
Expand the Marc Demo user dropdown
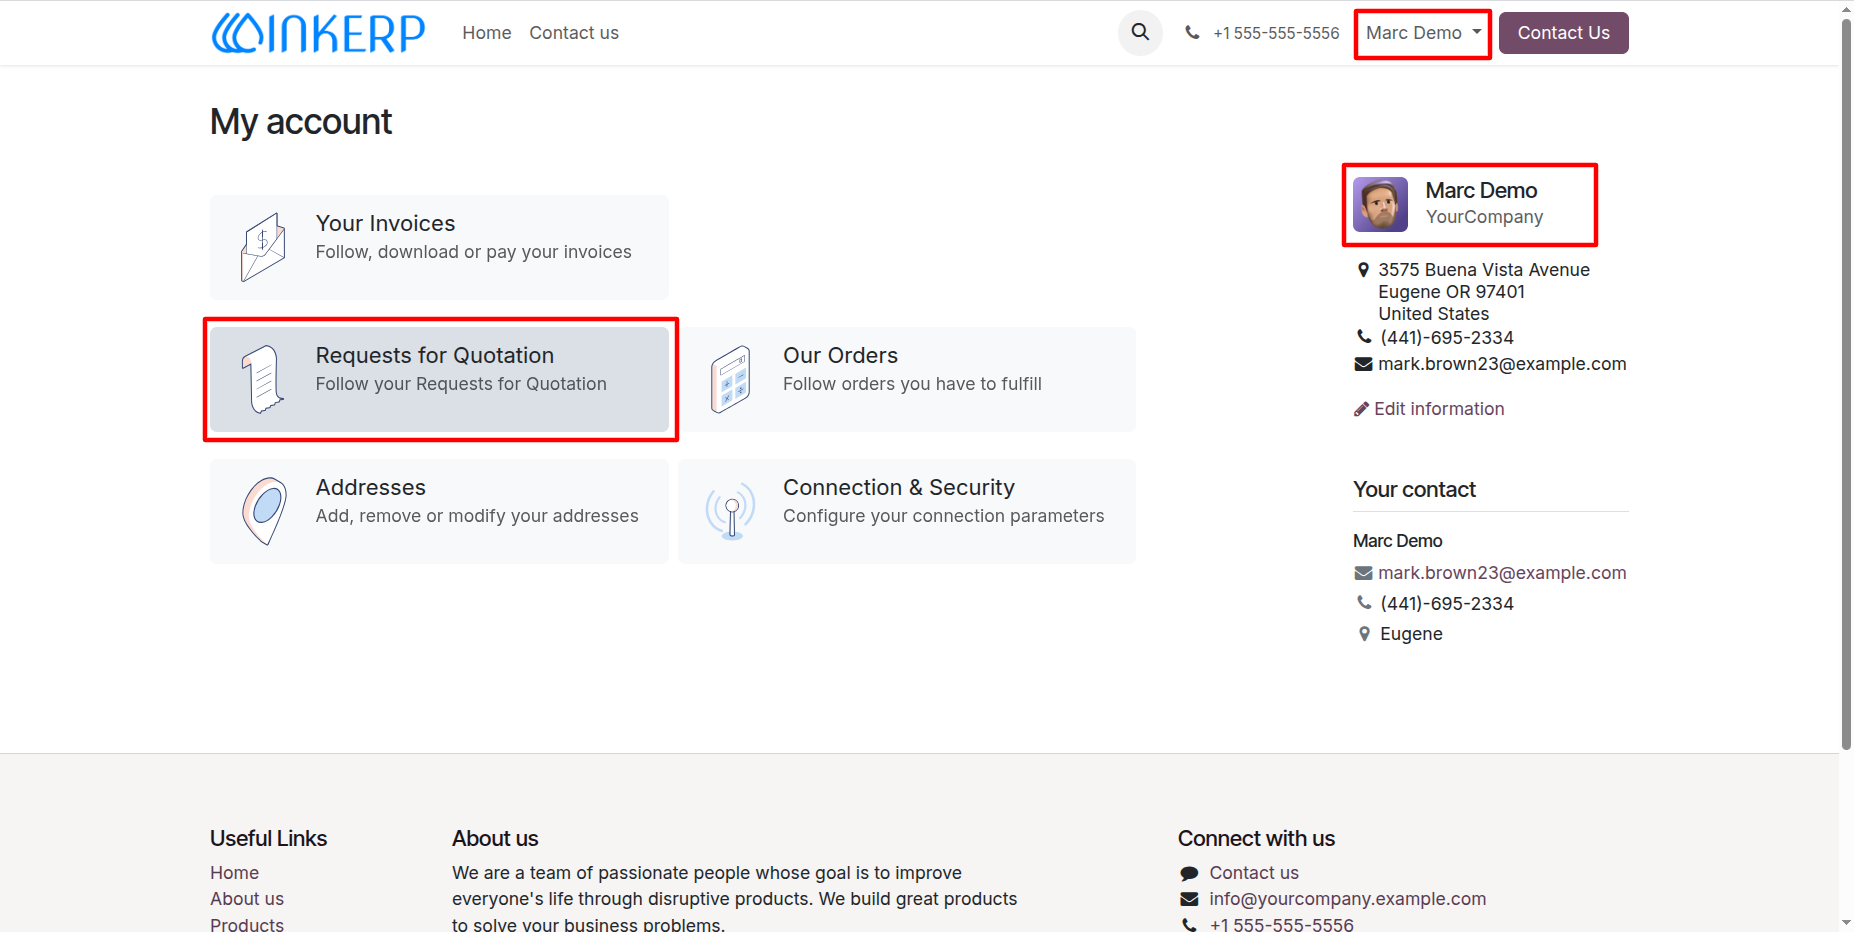(x=1423, y=33)
